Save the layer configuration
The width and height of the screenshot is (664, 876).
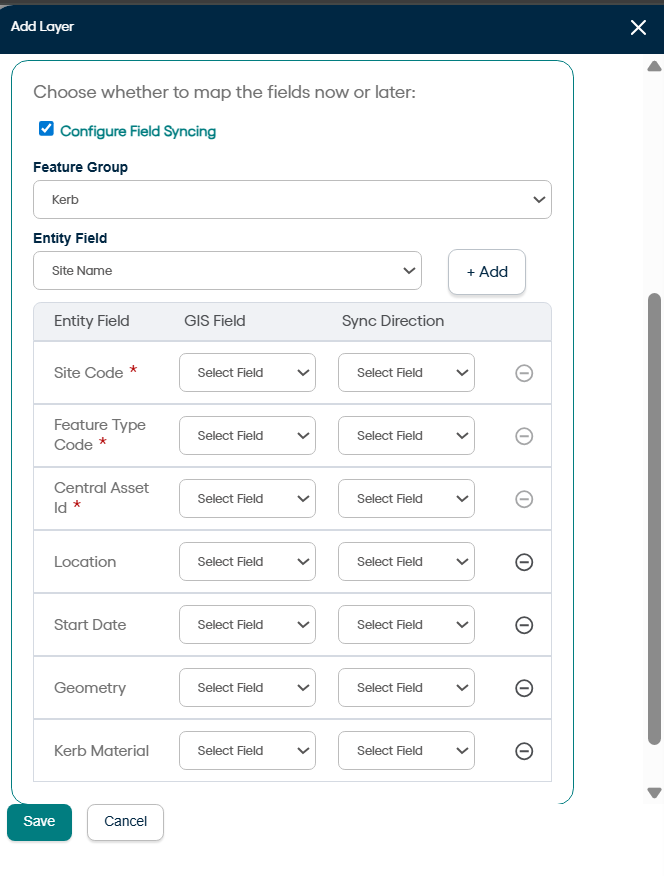(x=39, y=822)
